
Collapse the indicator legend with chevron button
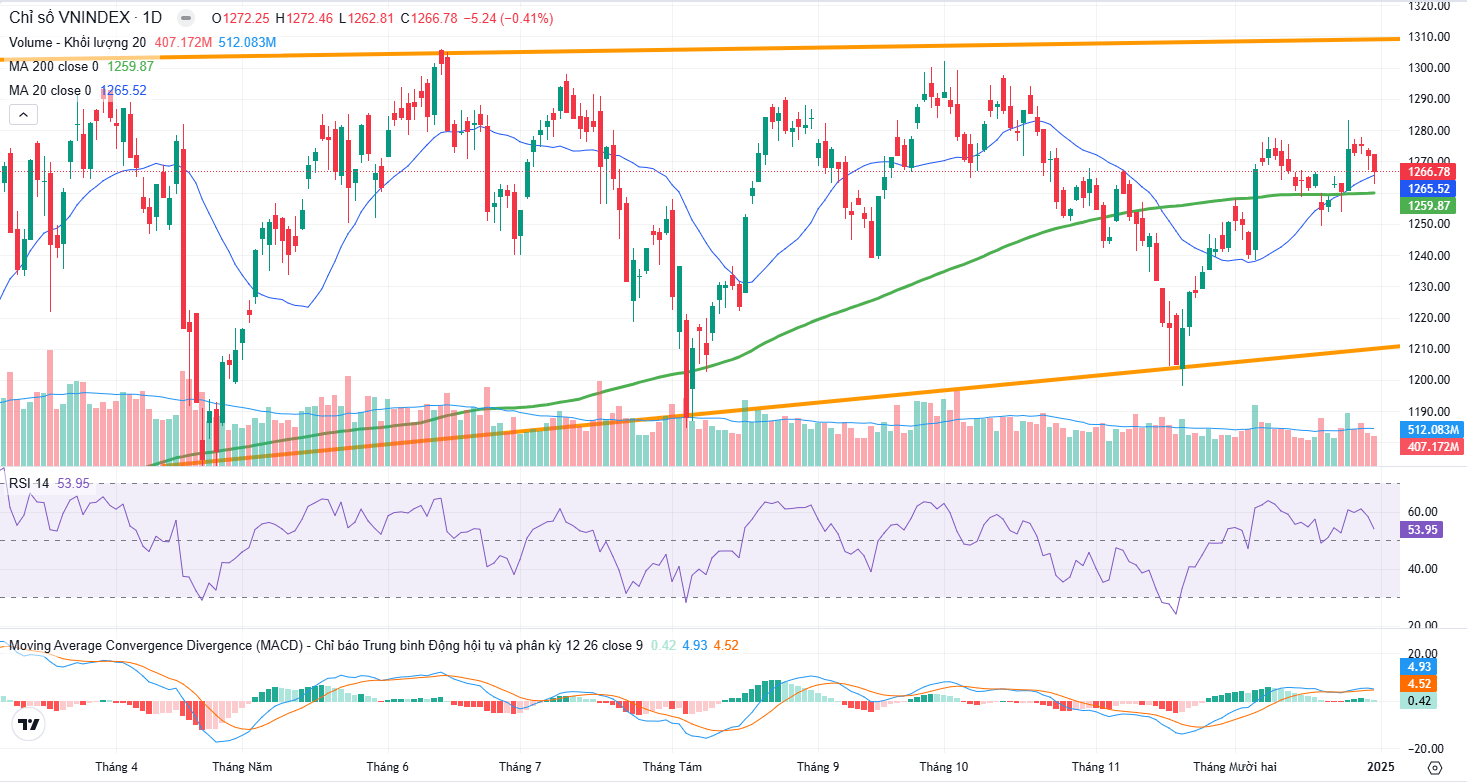(x=23, y=114)
